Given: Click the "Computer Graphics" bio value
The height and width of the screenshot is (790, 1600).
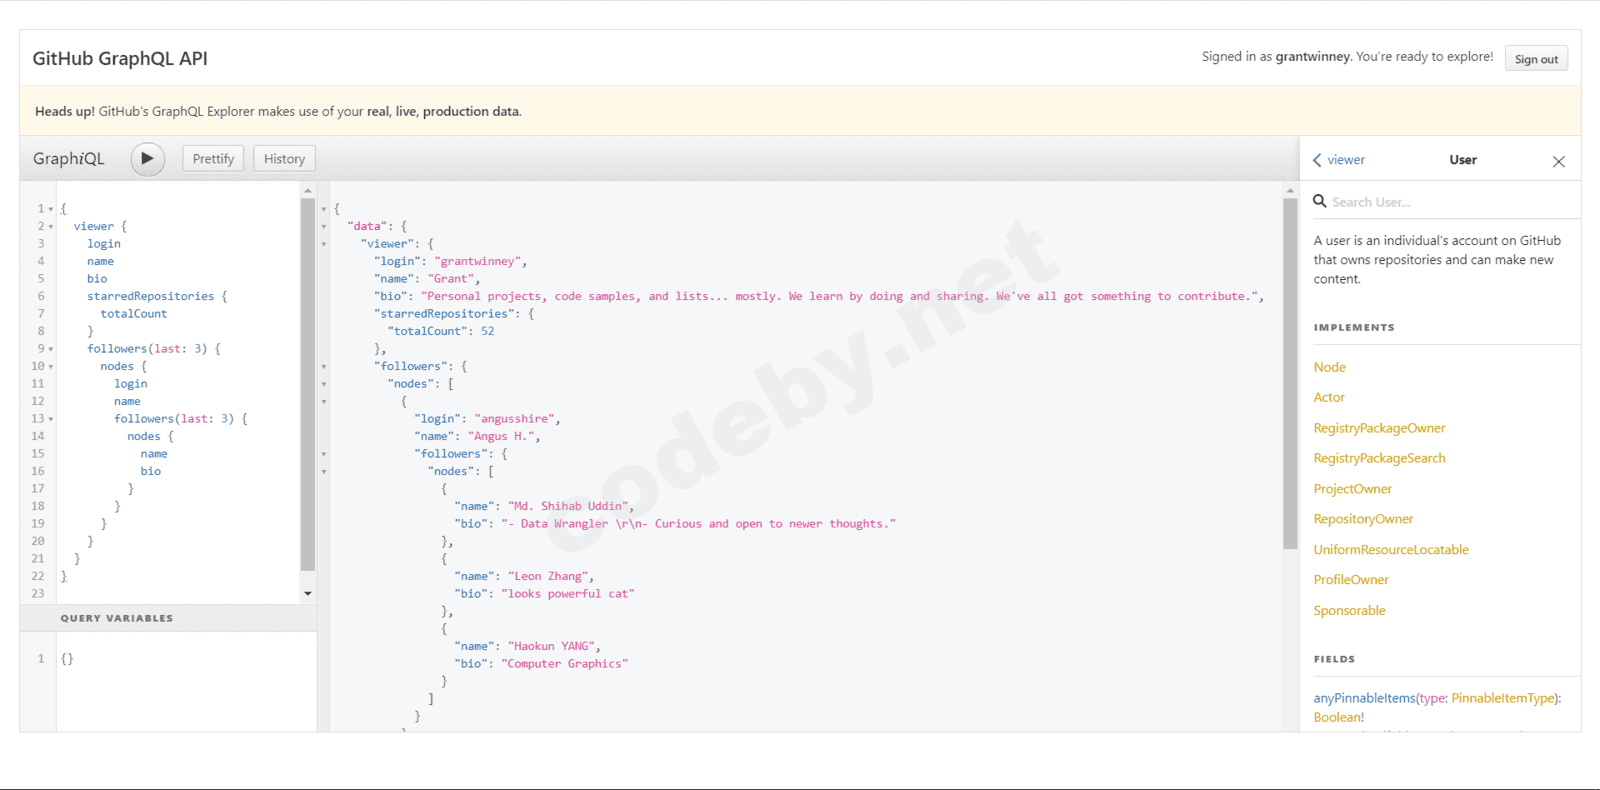Looking at the screenshot, I should [x=564, y=664].
